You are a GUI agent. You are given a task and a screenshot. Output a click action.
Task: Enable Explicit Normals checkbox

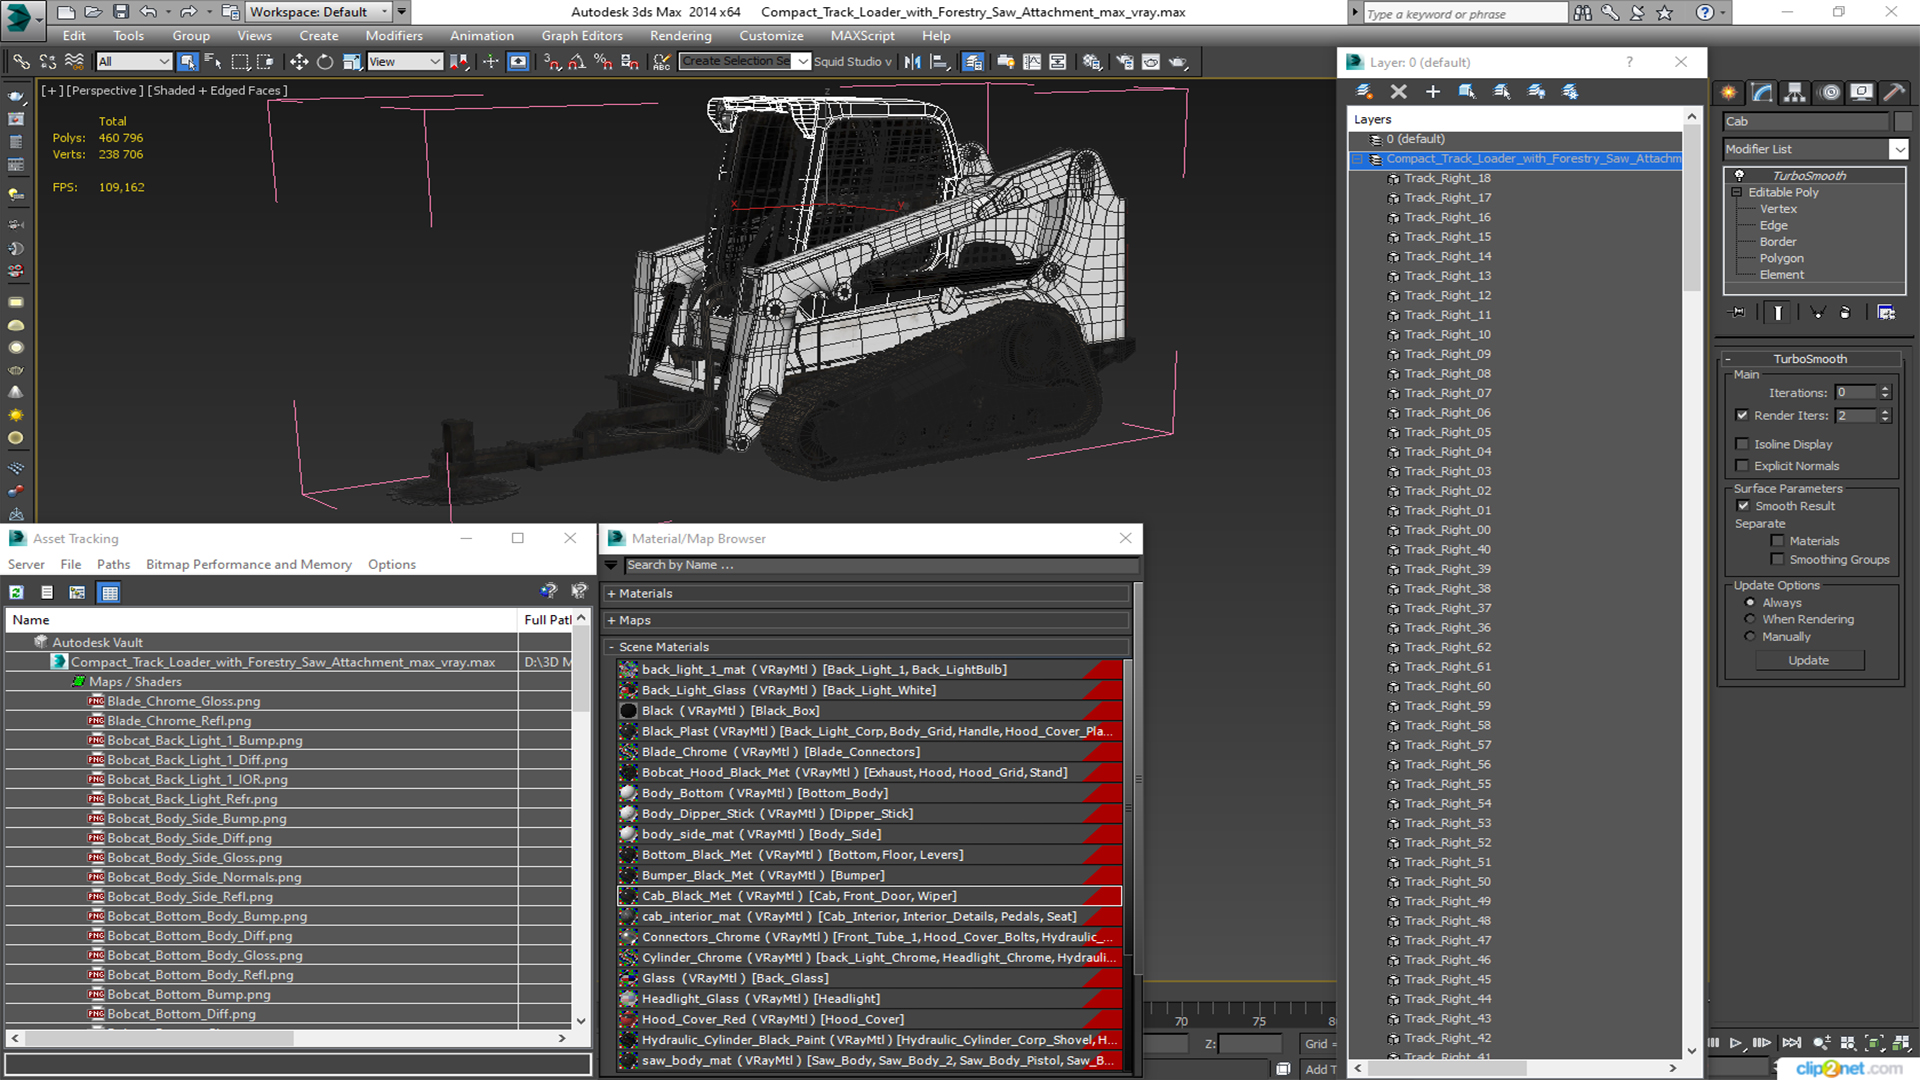(1742, 466)
